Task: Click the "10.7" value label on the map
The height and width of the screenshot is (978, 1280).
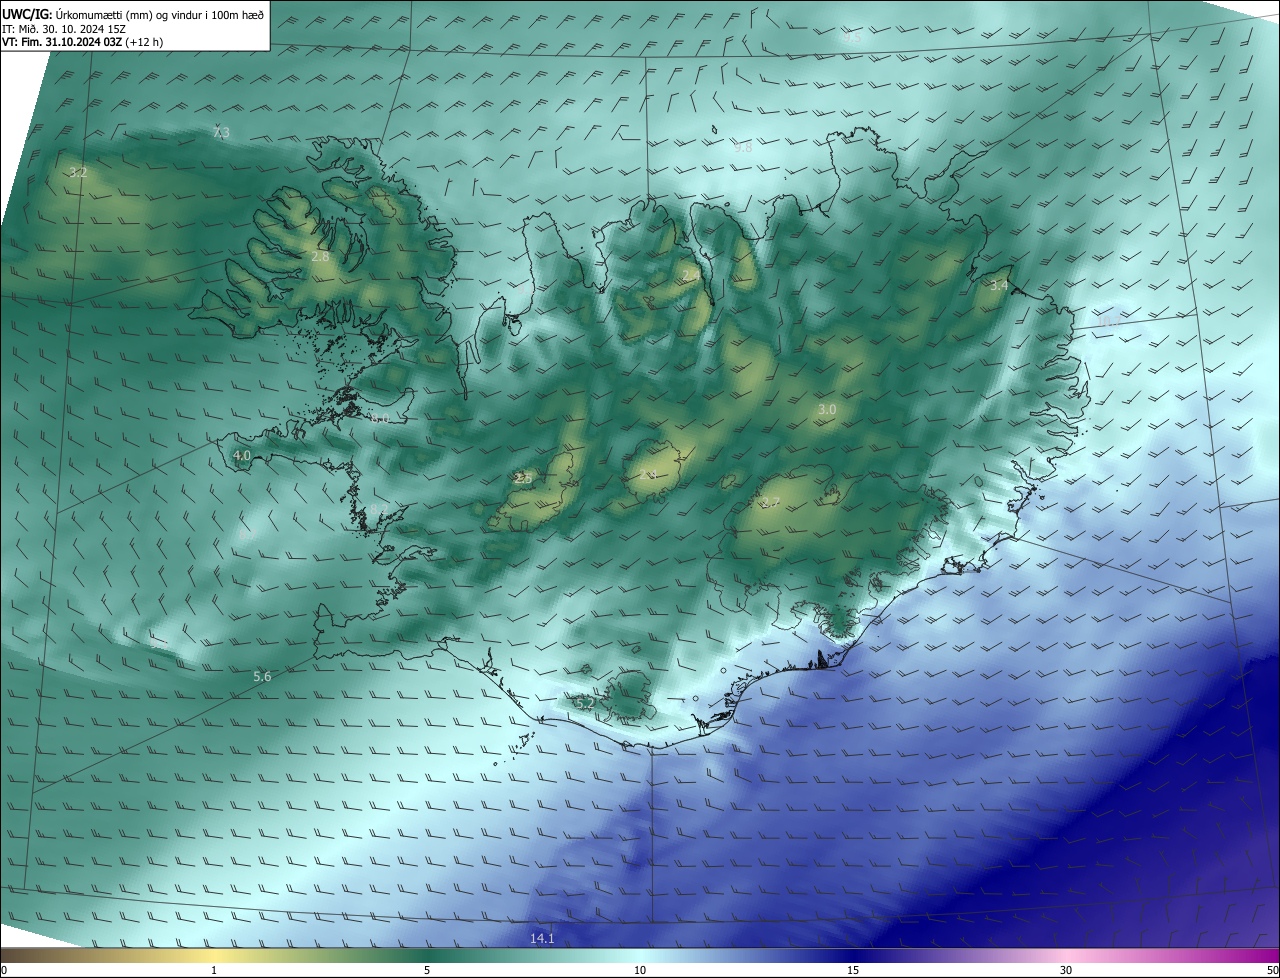Action: pyautogui.click(x=1109, y=322)
